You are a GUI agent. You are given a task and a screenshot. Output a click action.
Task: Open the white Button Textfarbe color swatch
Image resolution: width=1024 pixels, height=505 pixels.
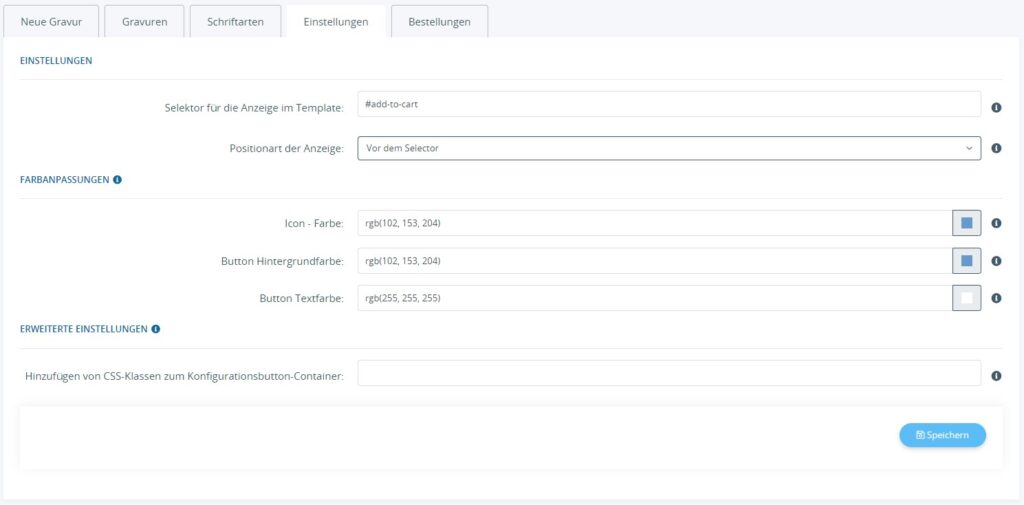tap(966, 298)
